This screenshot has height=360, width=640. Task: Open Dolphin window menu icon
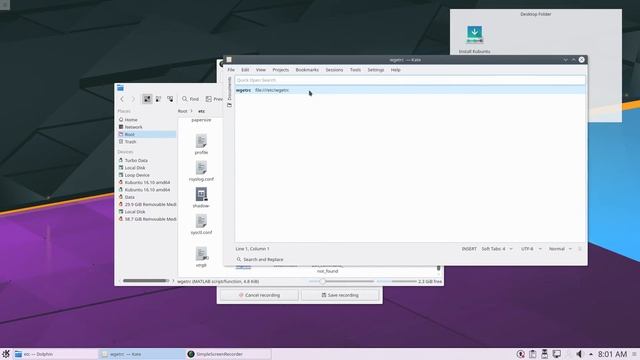click(120, 88)
